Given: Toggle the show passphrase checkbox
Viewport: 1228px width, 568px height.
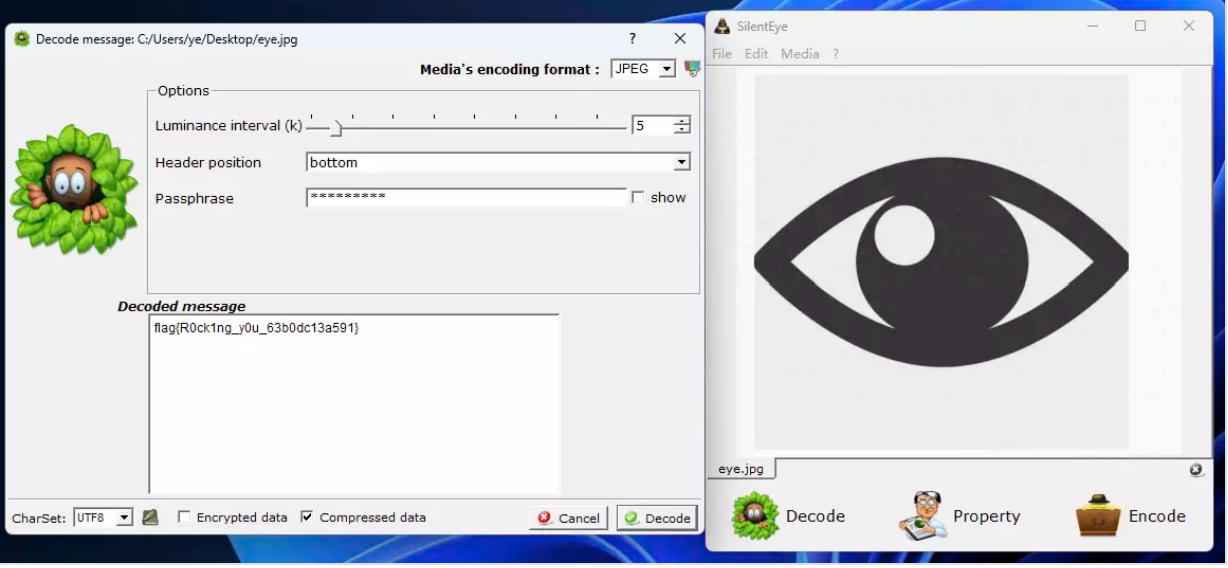Looking at the screenshot, I should click(638, 198).
